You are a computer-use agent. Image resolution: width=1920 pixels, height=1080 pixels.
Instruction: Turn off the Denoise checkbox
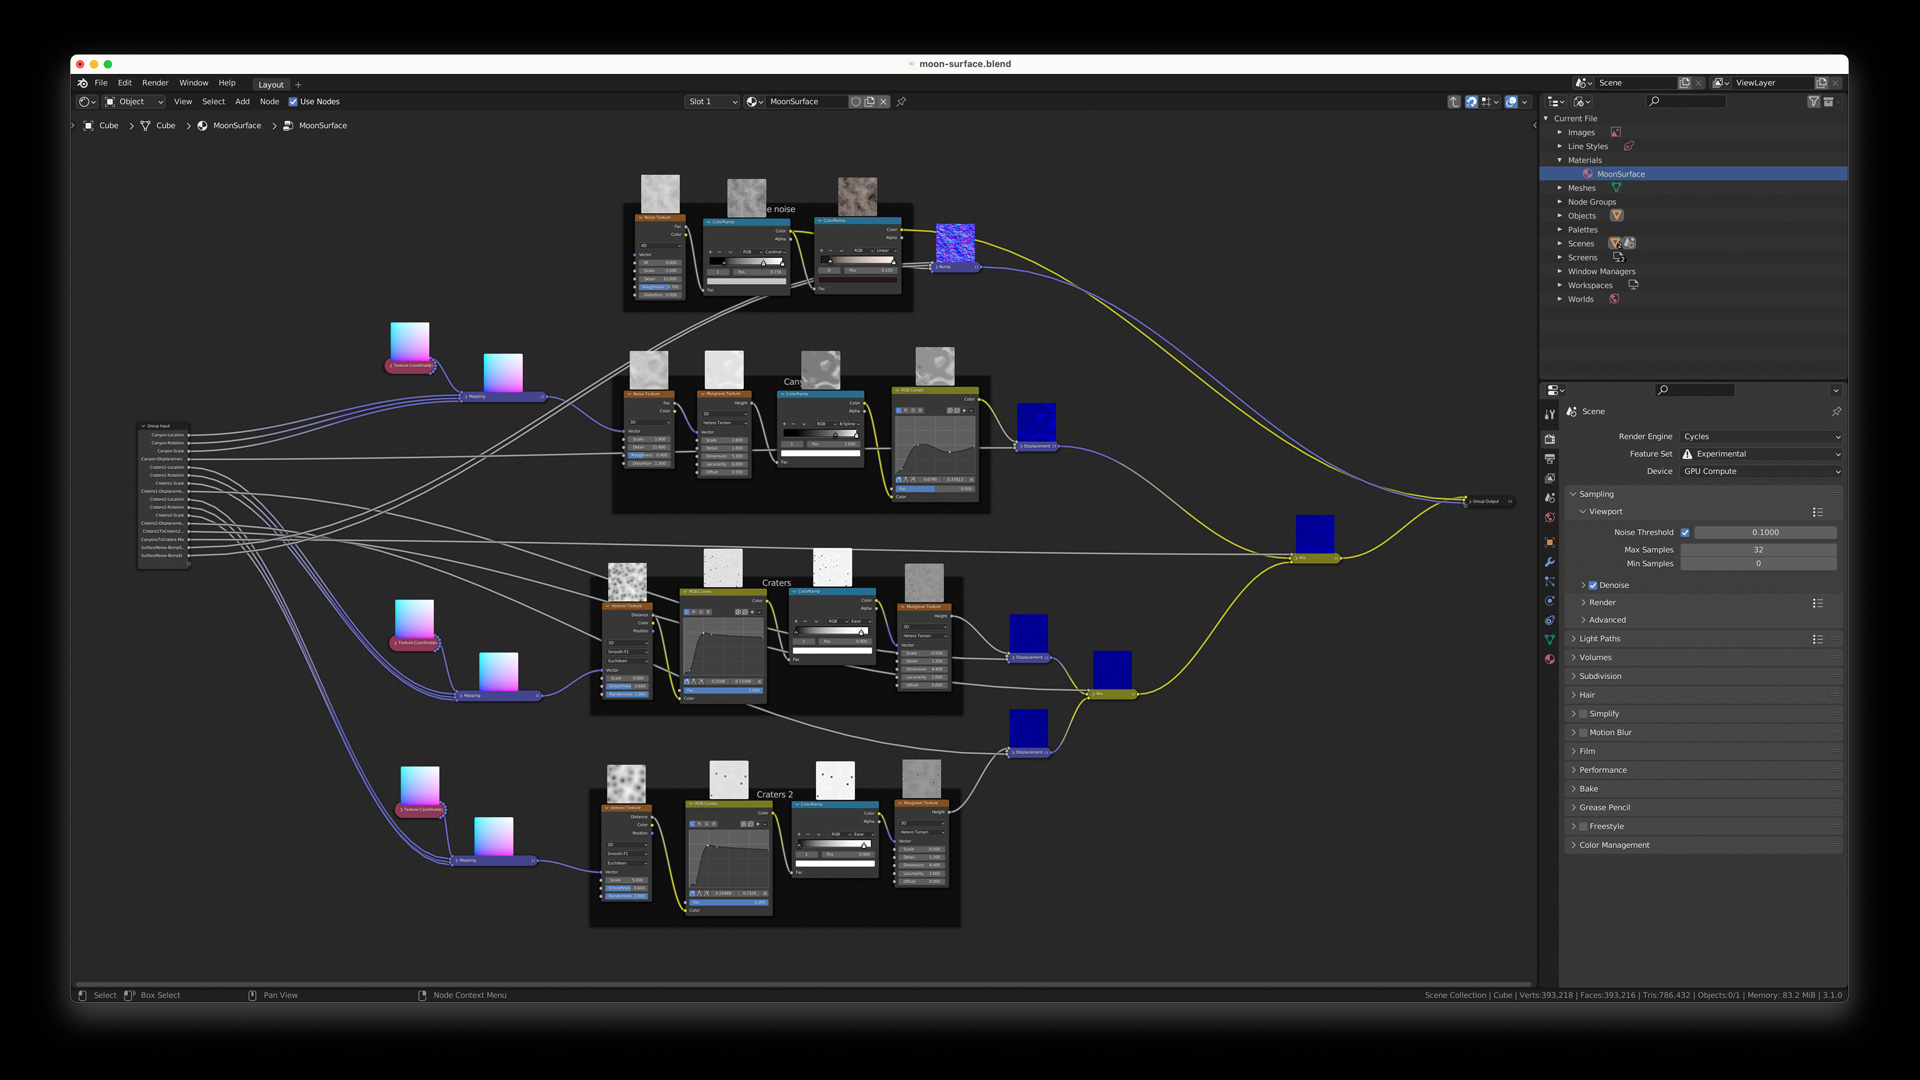pyautogui.click(x=1593, y=586)
